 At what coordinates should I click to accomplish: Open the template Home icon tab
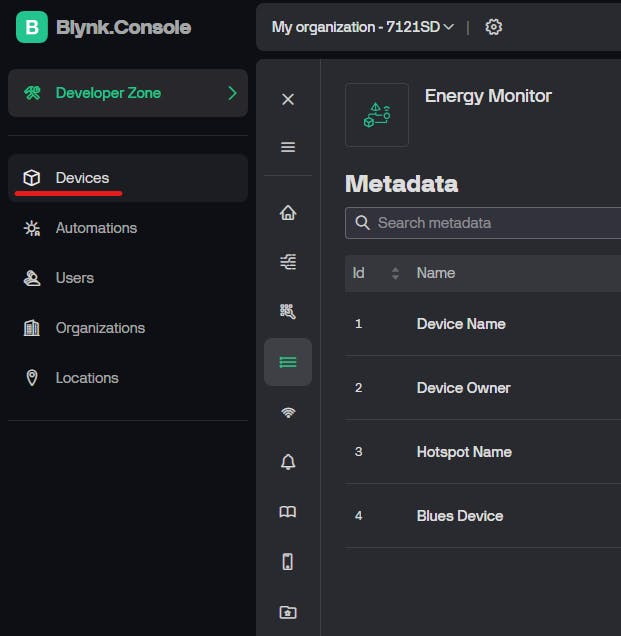click(x=288, y=212)
